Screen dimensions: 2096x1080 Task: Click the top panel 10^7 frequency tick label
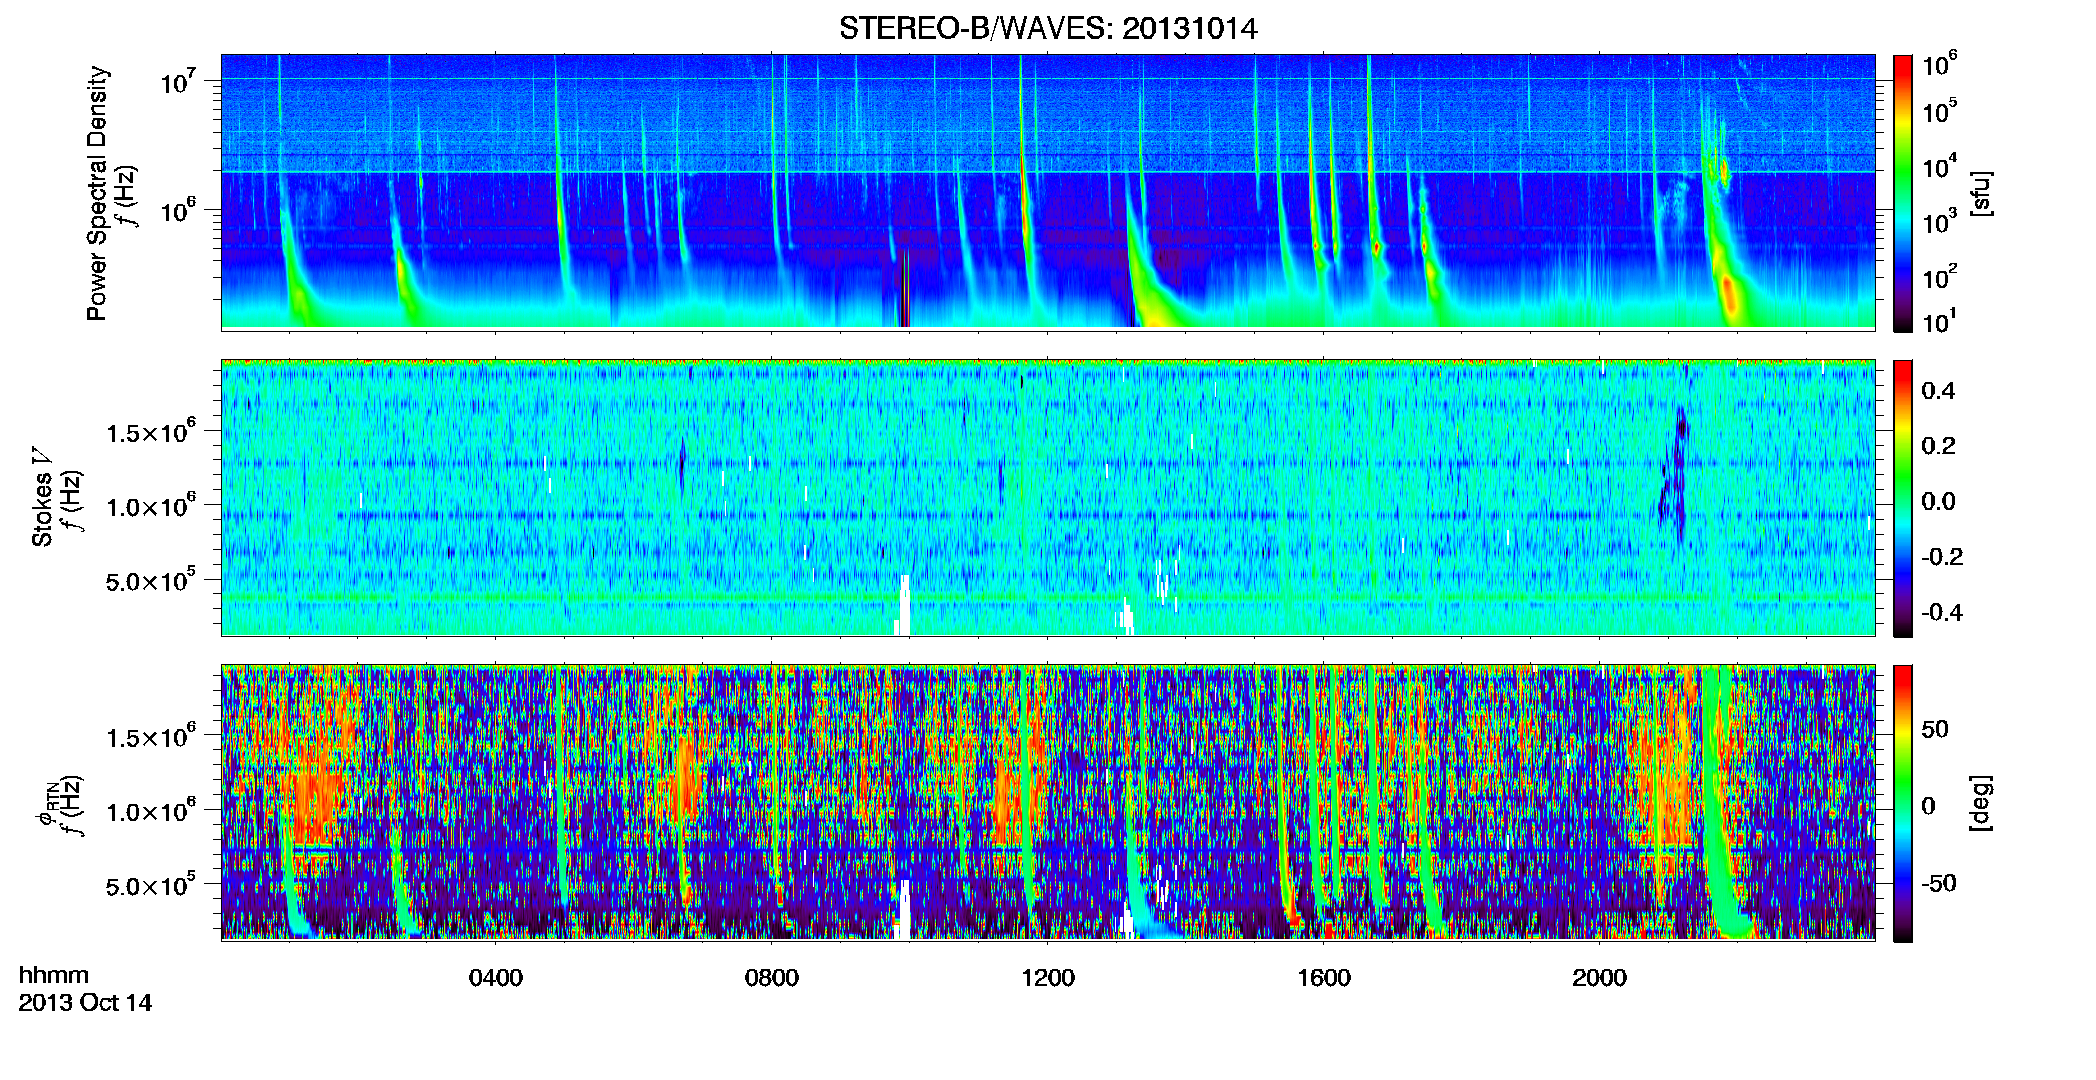(x=179, y=82)
